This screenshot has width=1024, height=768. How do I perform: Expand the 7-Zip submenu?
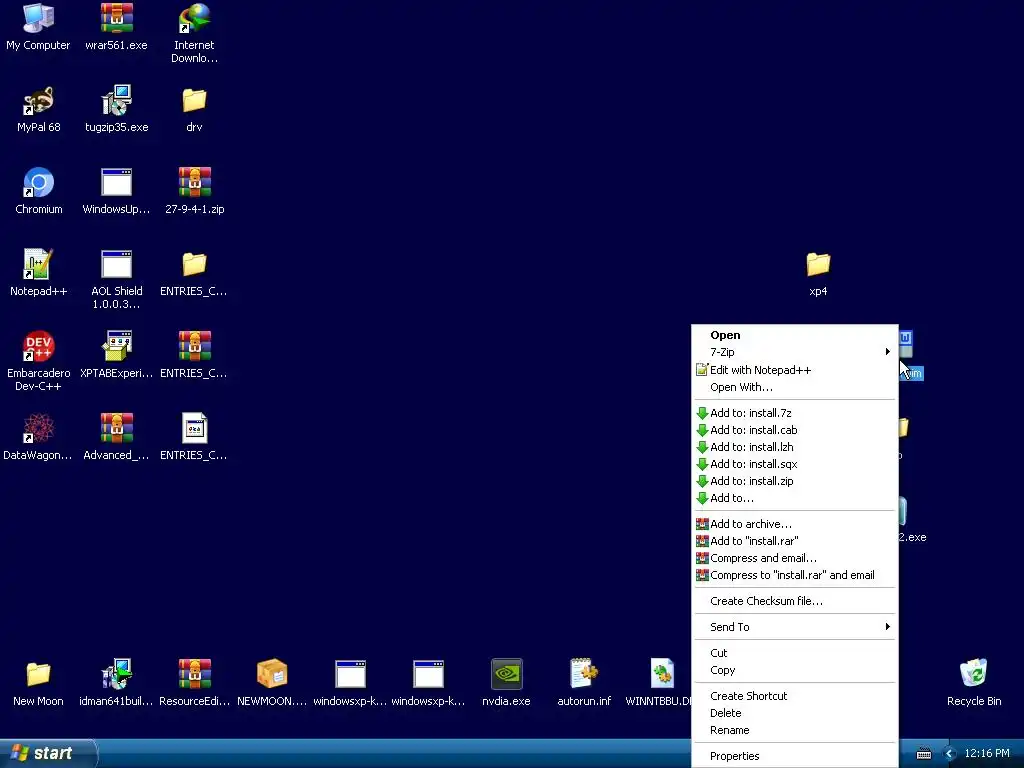click(795, 352)
